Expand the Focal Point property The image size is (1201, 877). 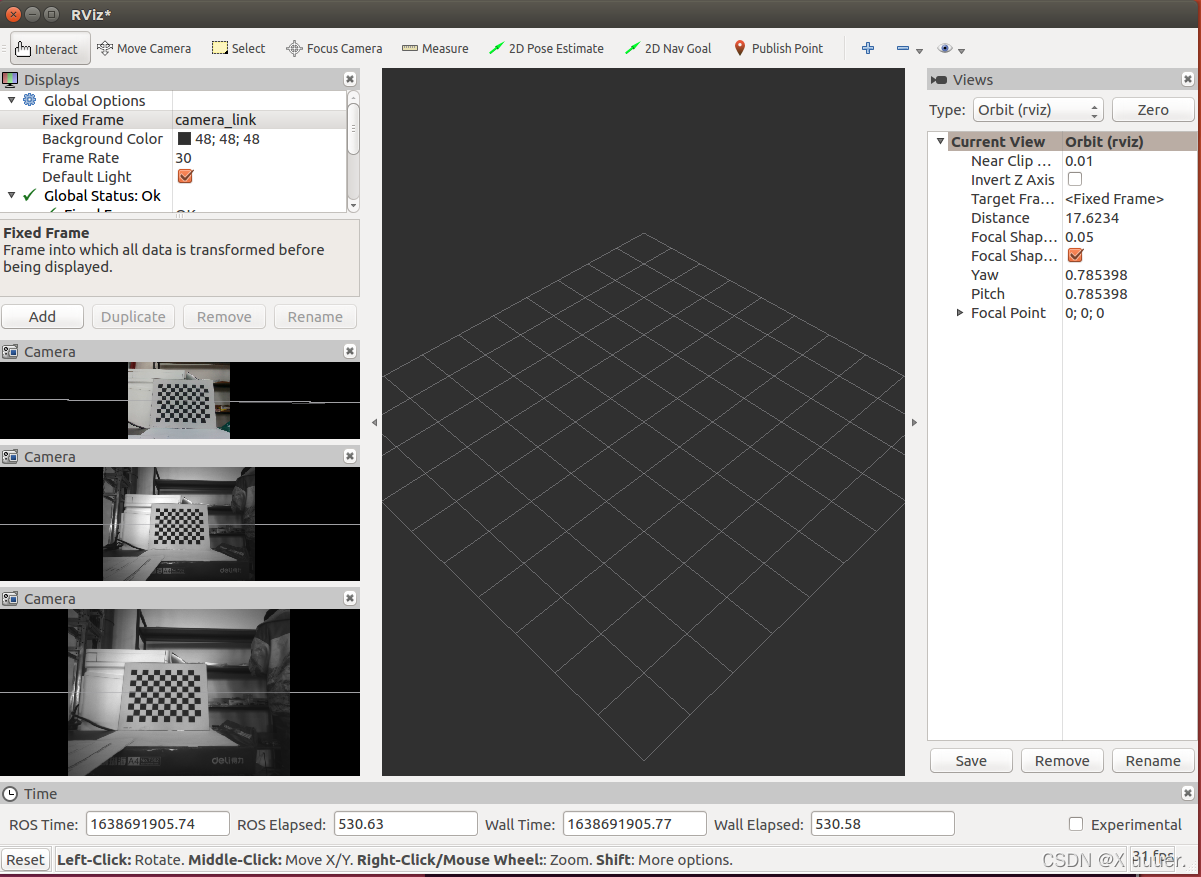tap(959, 312)
